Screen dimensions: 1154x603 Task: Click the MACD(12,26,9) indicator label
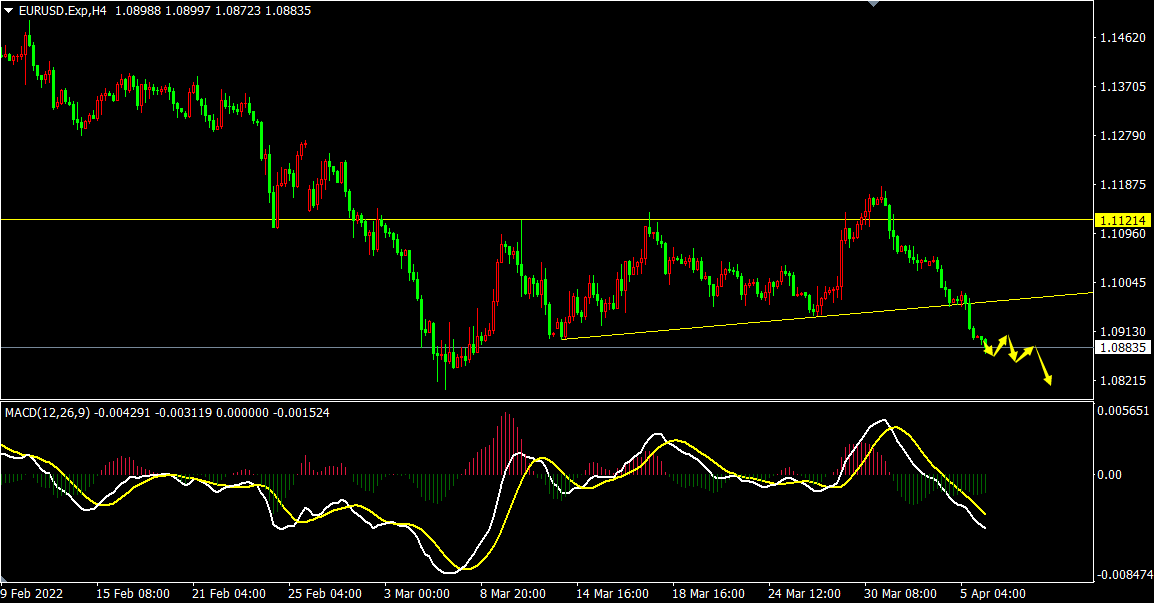coord(48,412)
